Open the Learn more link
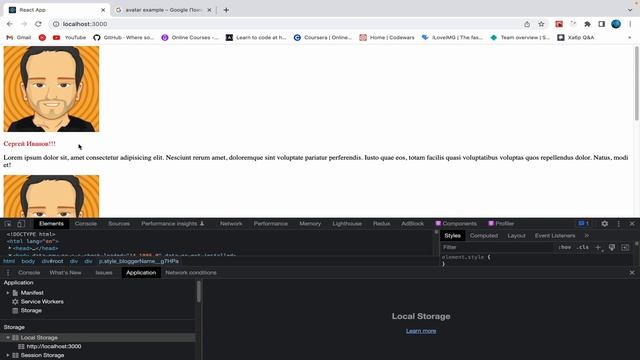 [421, 331]
